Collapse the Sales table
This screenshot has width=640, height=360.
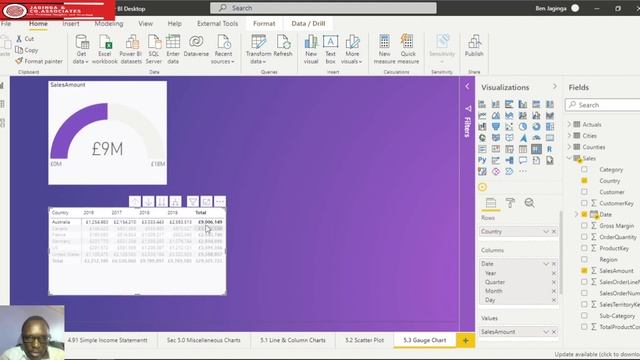(569, 158)
